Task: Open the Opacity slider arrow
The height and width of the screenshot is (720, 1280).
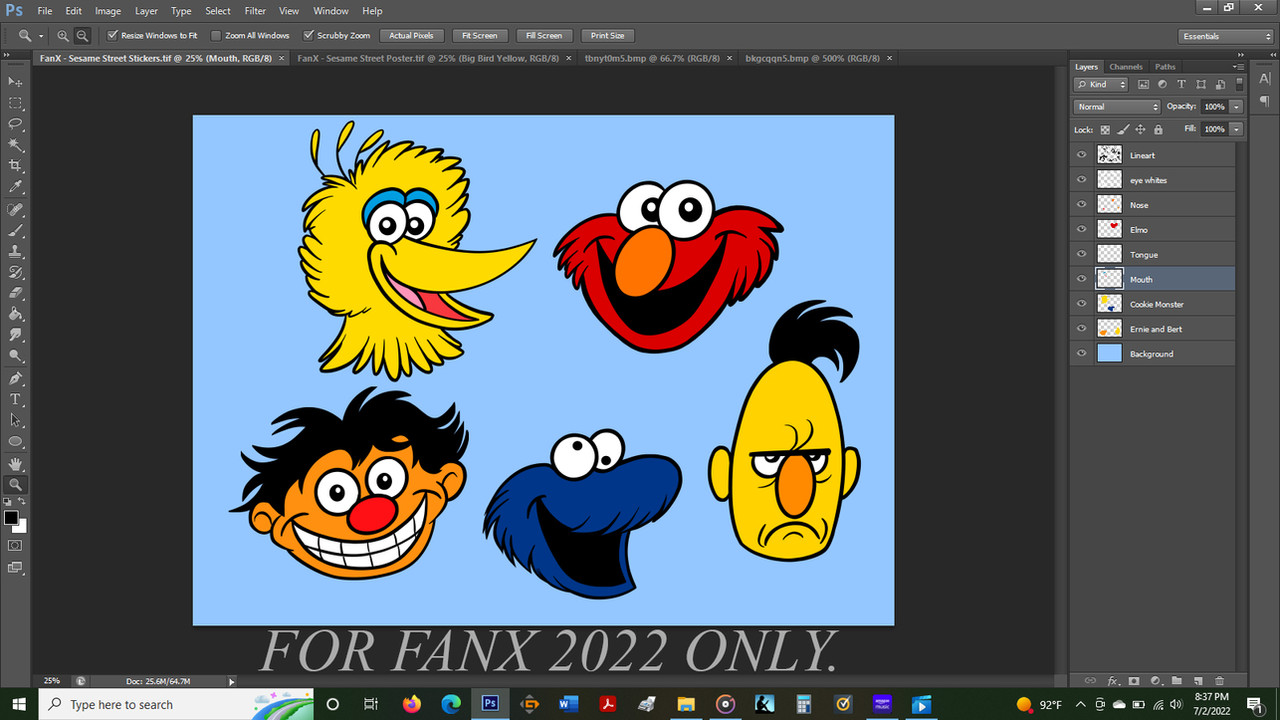Action: coord(1237,107)
